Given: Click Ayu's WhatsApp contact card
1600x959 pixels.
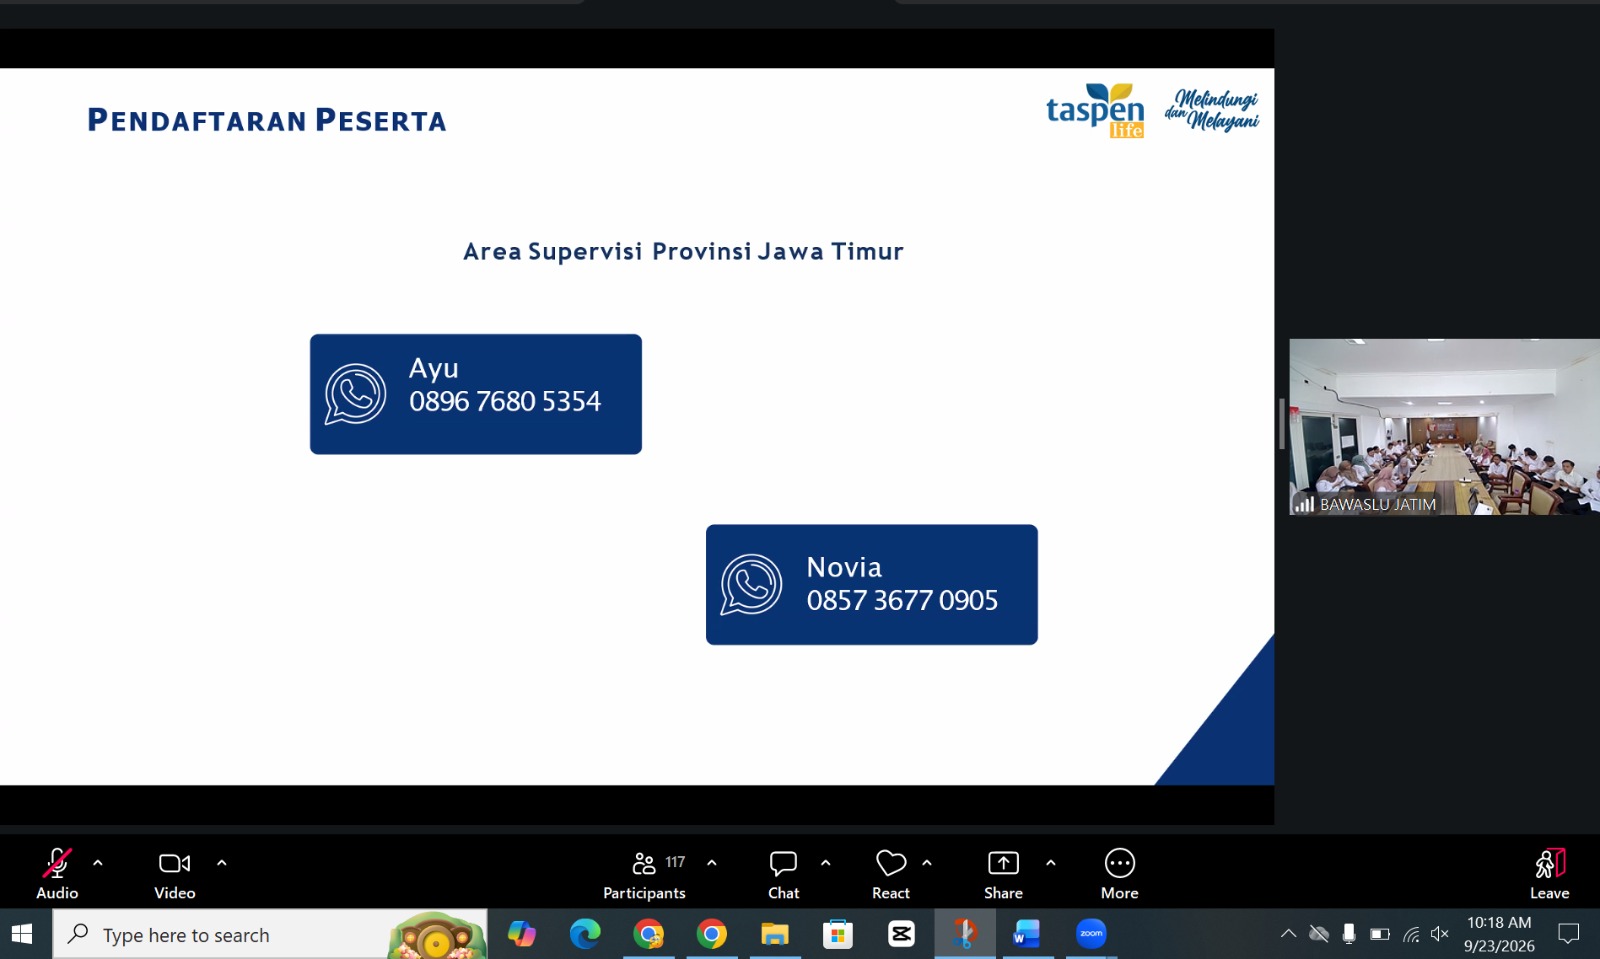Looking at the screenshot, I should click(x=476, y=394).
